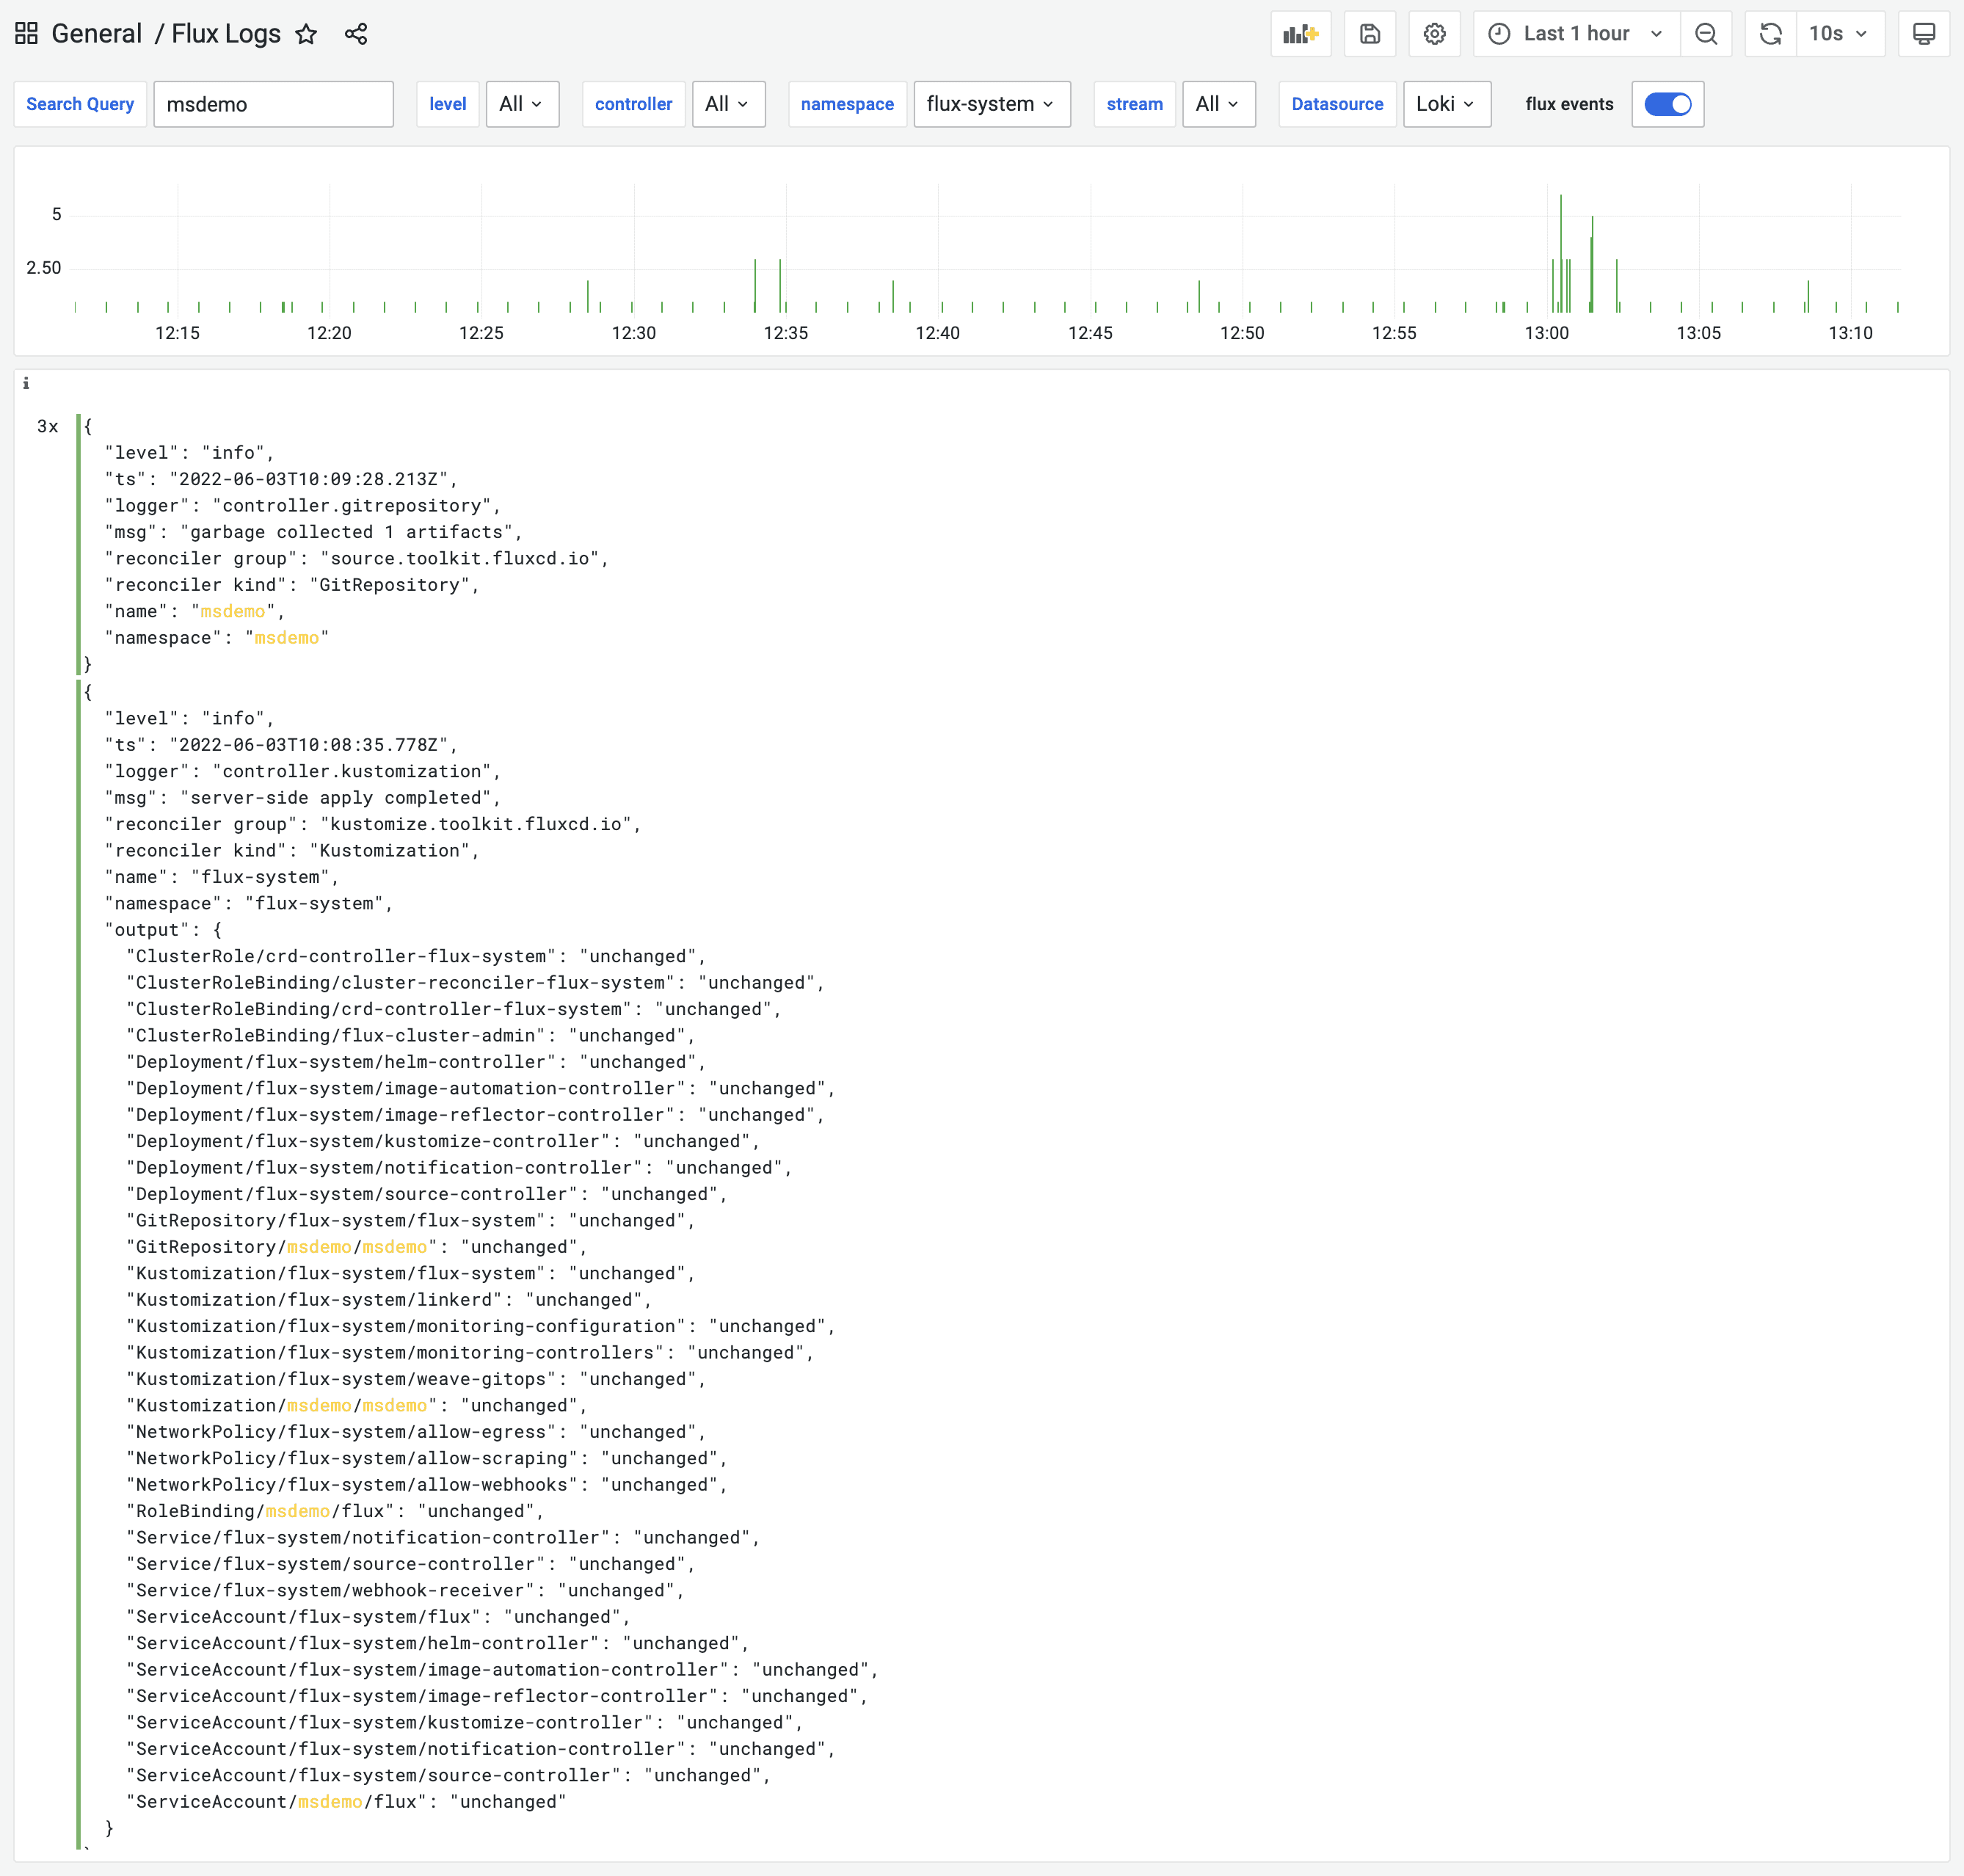1964x1876 pixels.
Task: Open the dashboard grid menu icon
Action: pyautogui.click(x=27, y=34)
